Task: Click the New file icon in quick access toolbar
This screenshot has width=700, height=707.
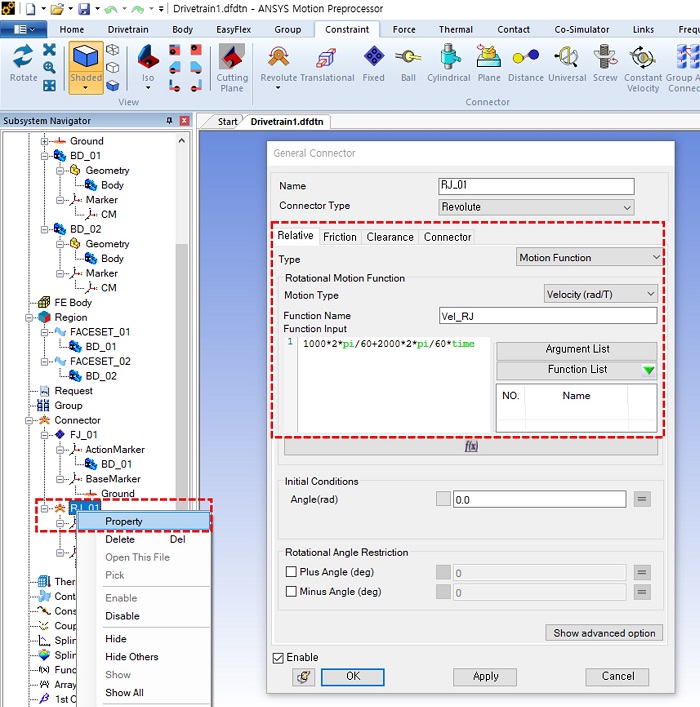Action: point(30,9)
